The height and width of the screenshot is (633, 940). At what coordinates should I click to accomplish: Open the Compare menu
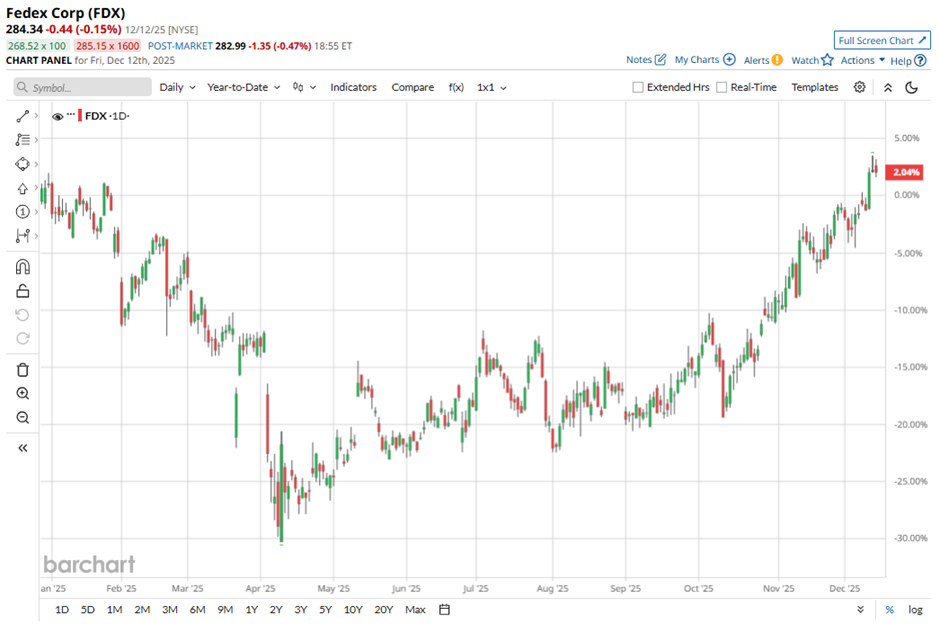point(412,88)
